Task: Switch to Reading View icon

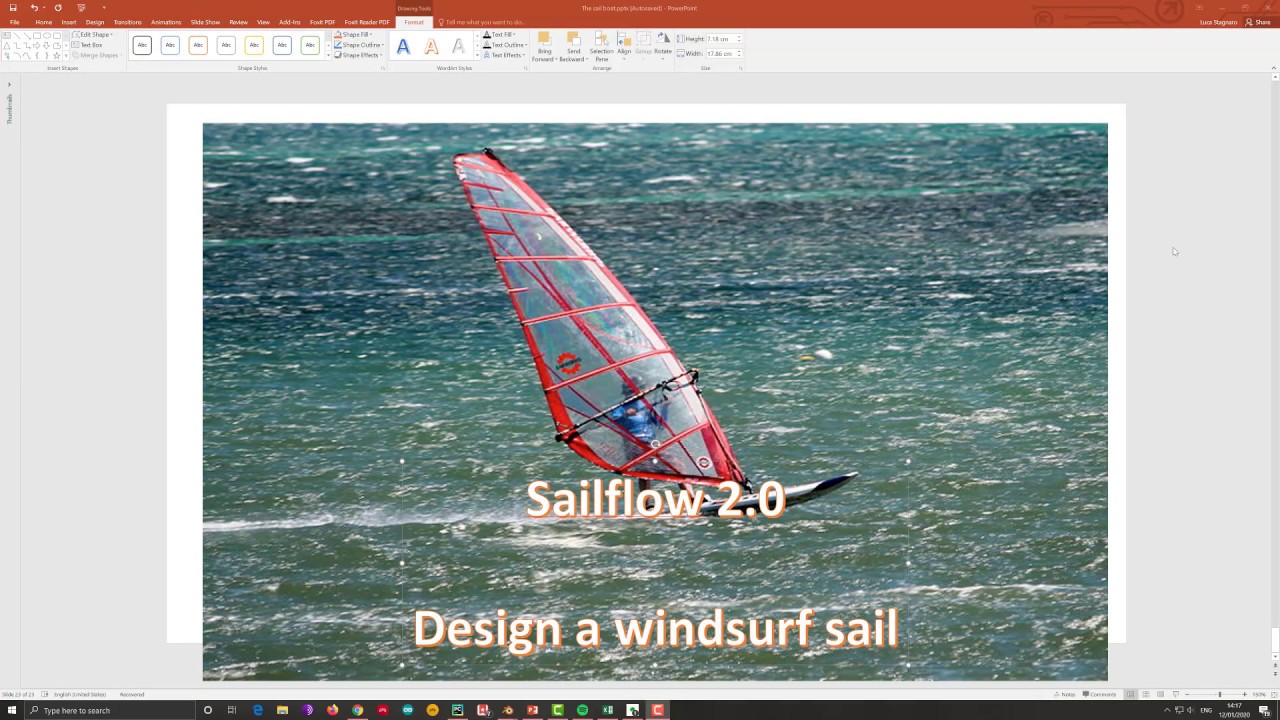Action: [1160, 694]
